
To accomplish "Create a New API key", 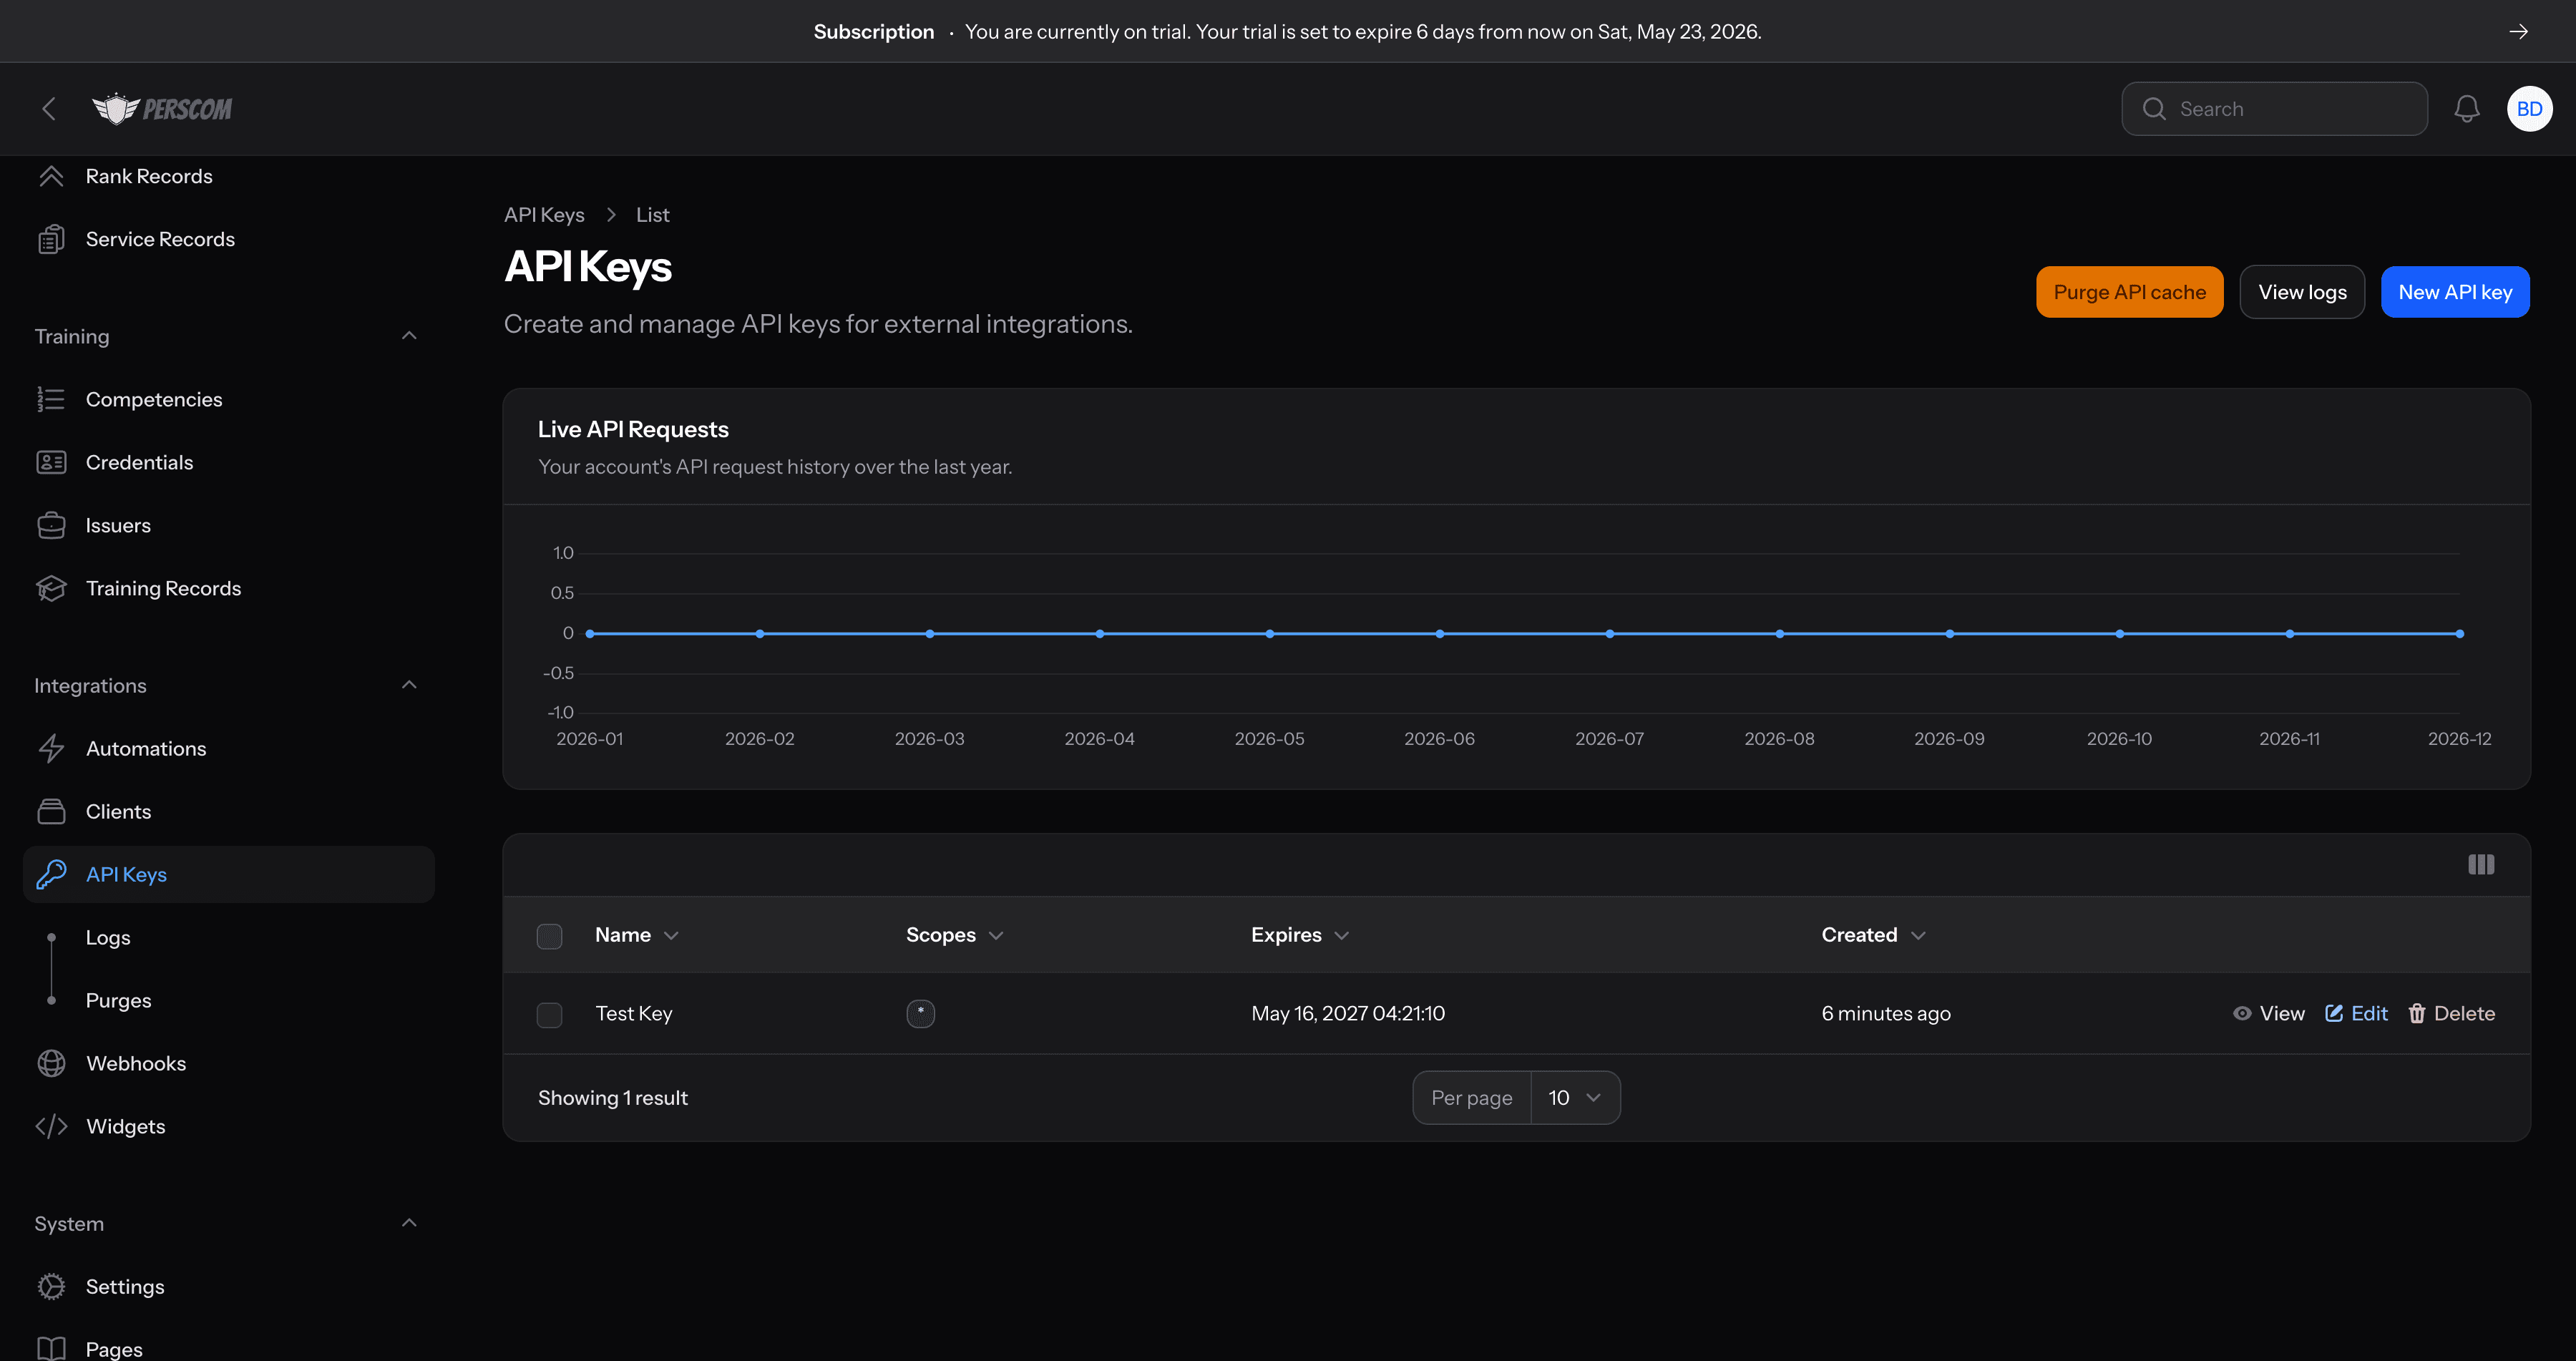I will click(x=2455, y=292).
